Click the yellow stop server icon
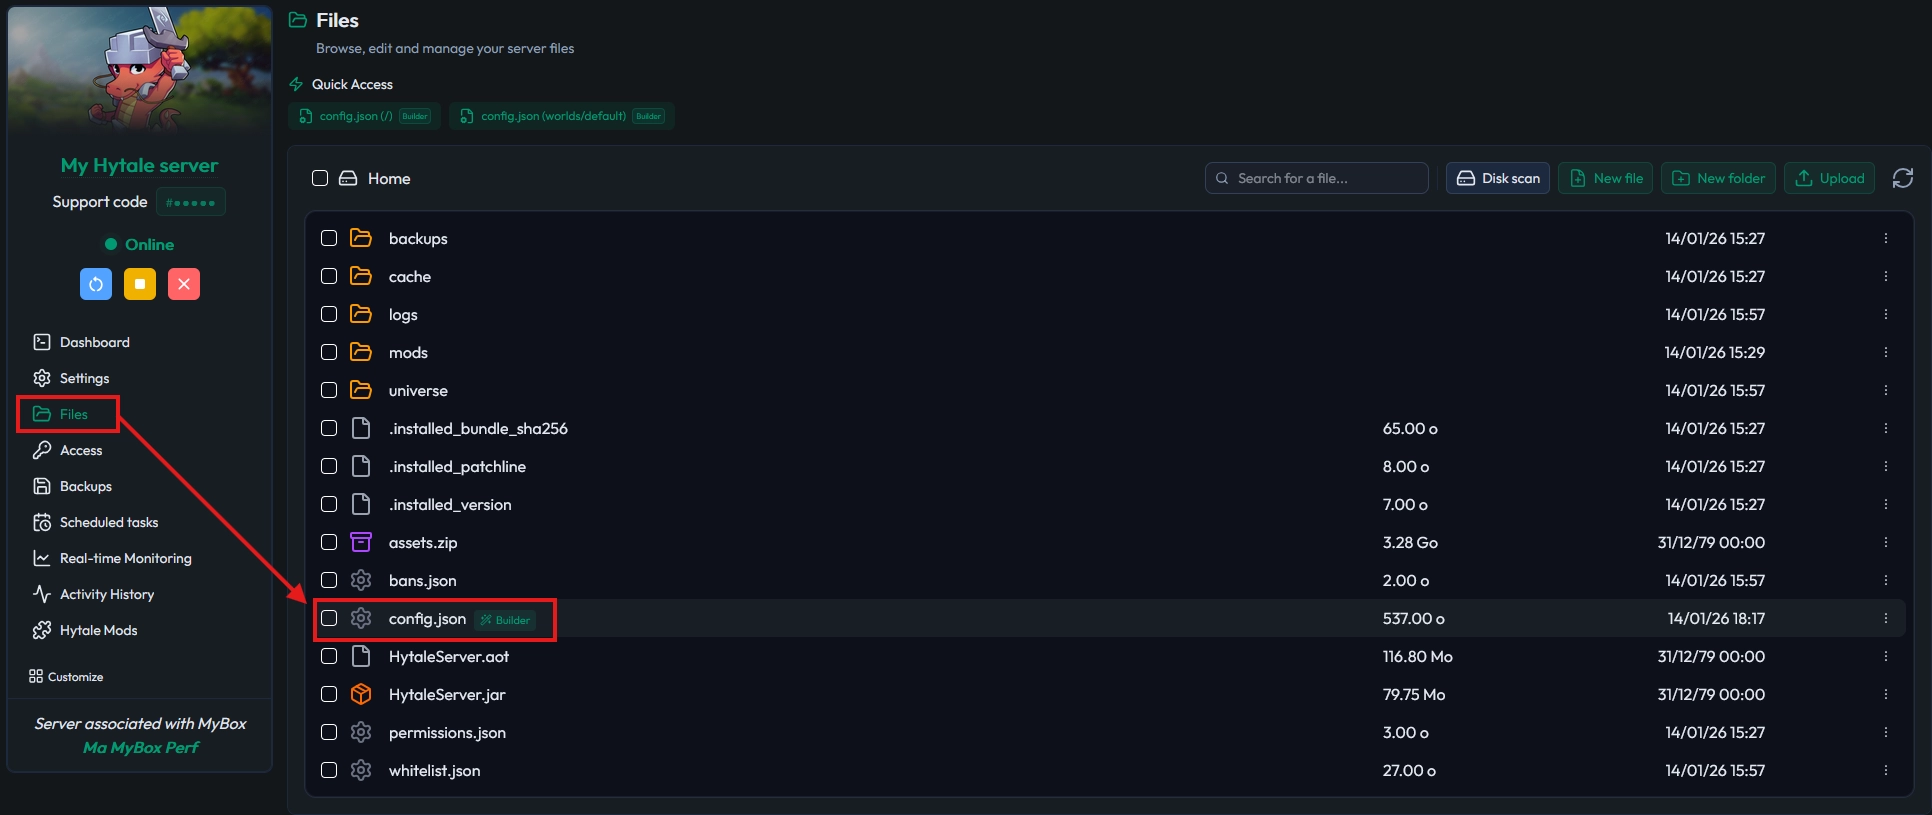Image resolution: width=1932 pixels, height=815 pixels. (140, 284)
